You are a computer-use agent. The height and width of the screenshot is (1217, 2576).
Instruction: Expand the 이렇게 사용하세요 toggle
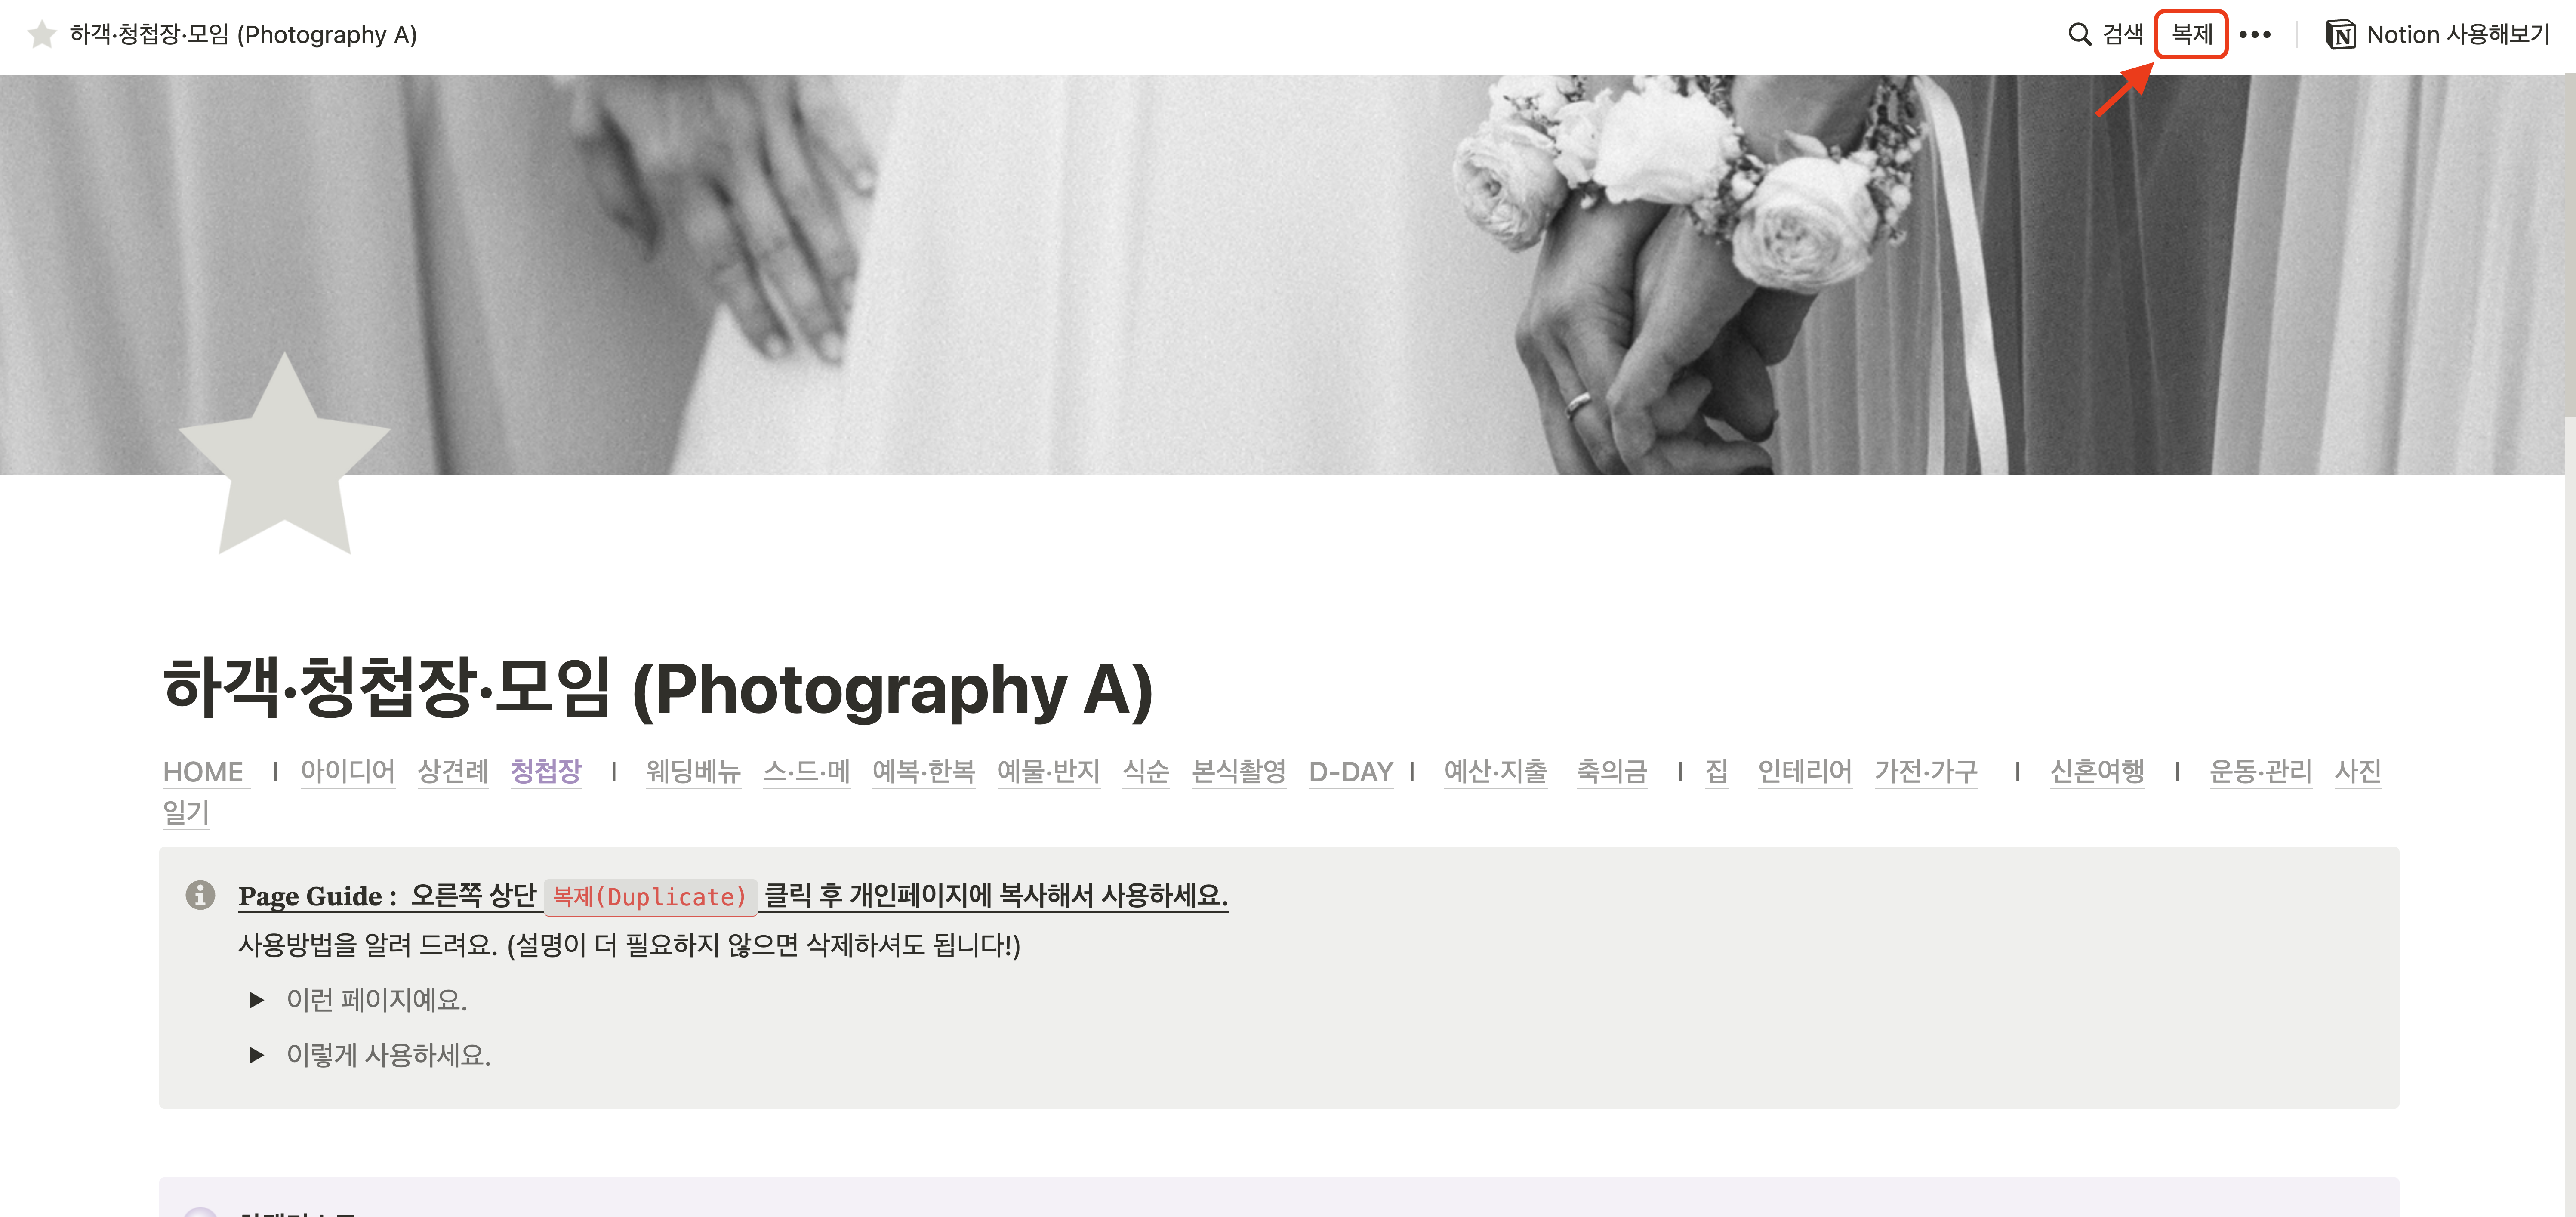(257, 1055)
